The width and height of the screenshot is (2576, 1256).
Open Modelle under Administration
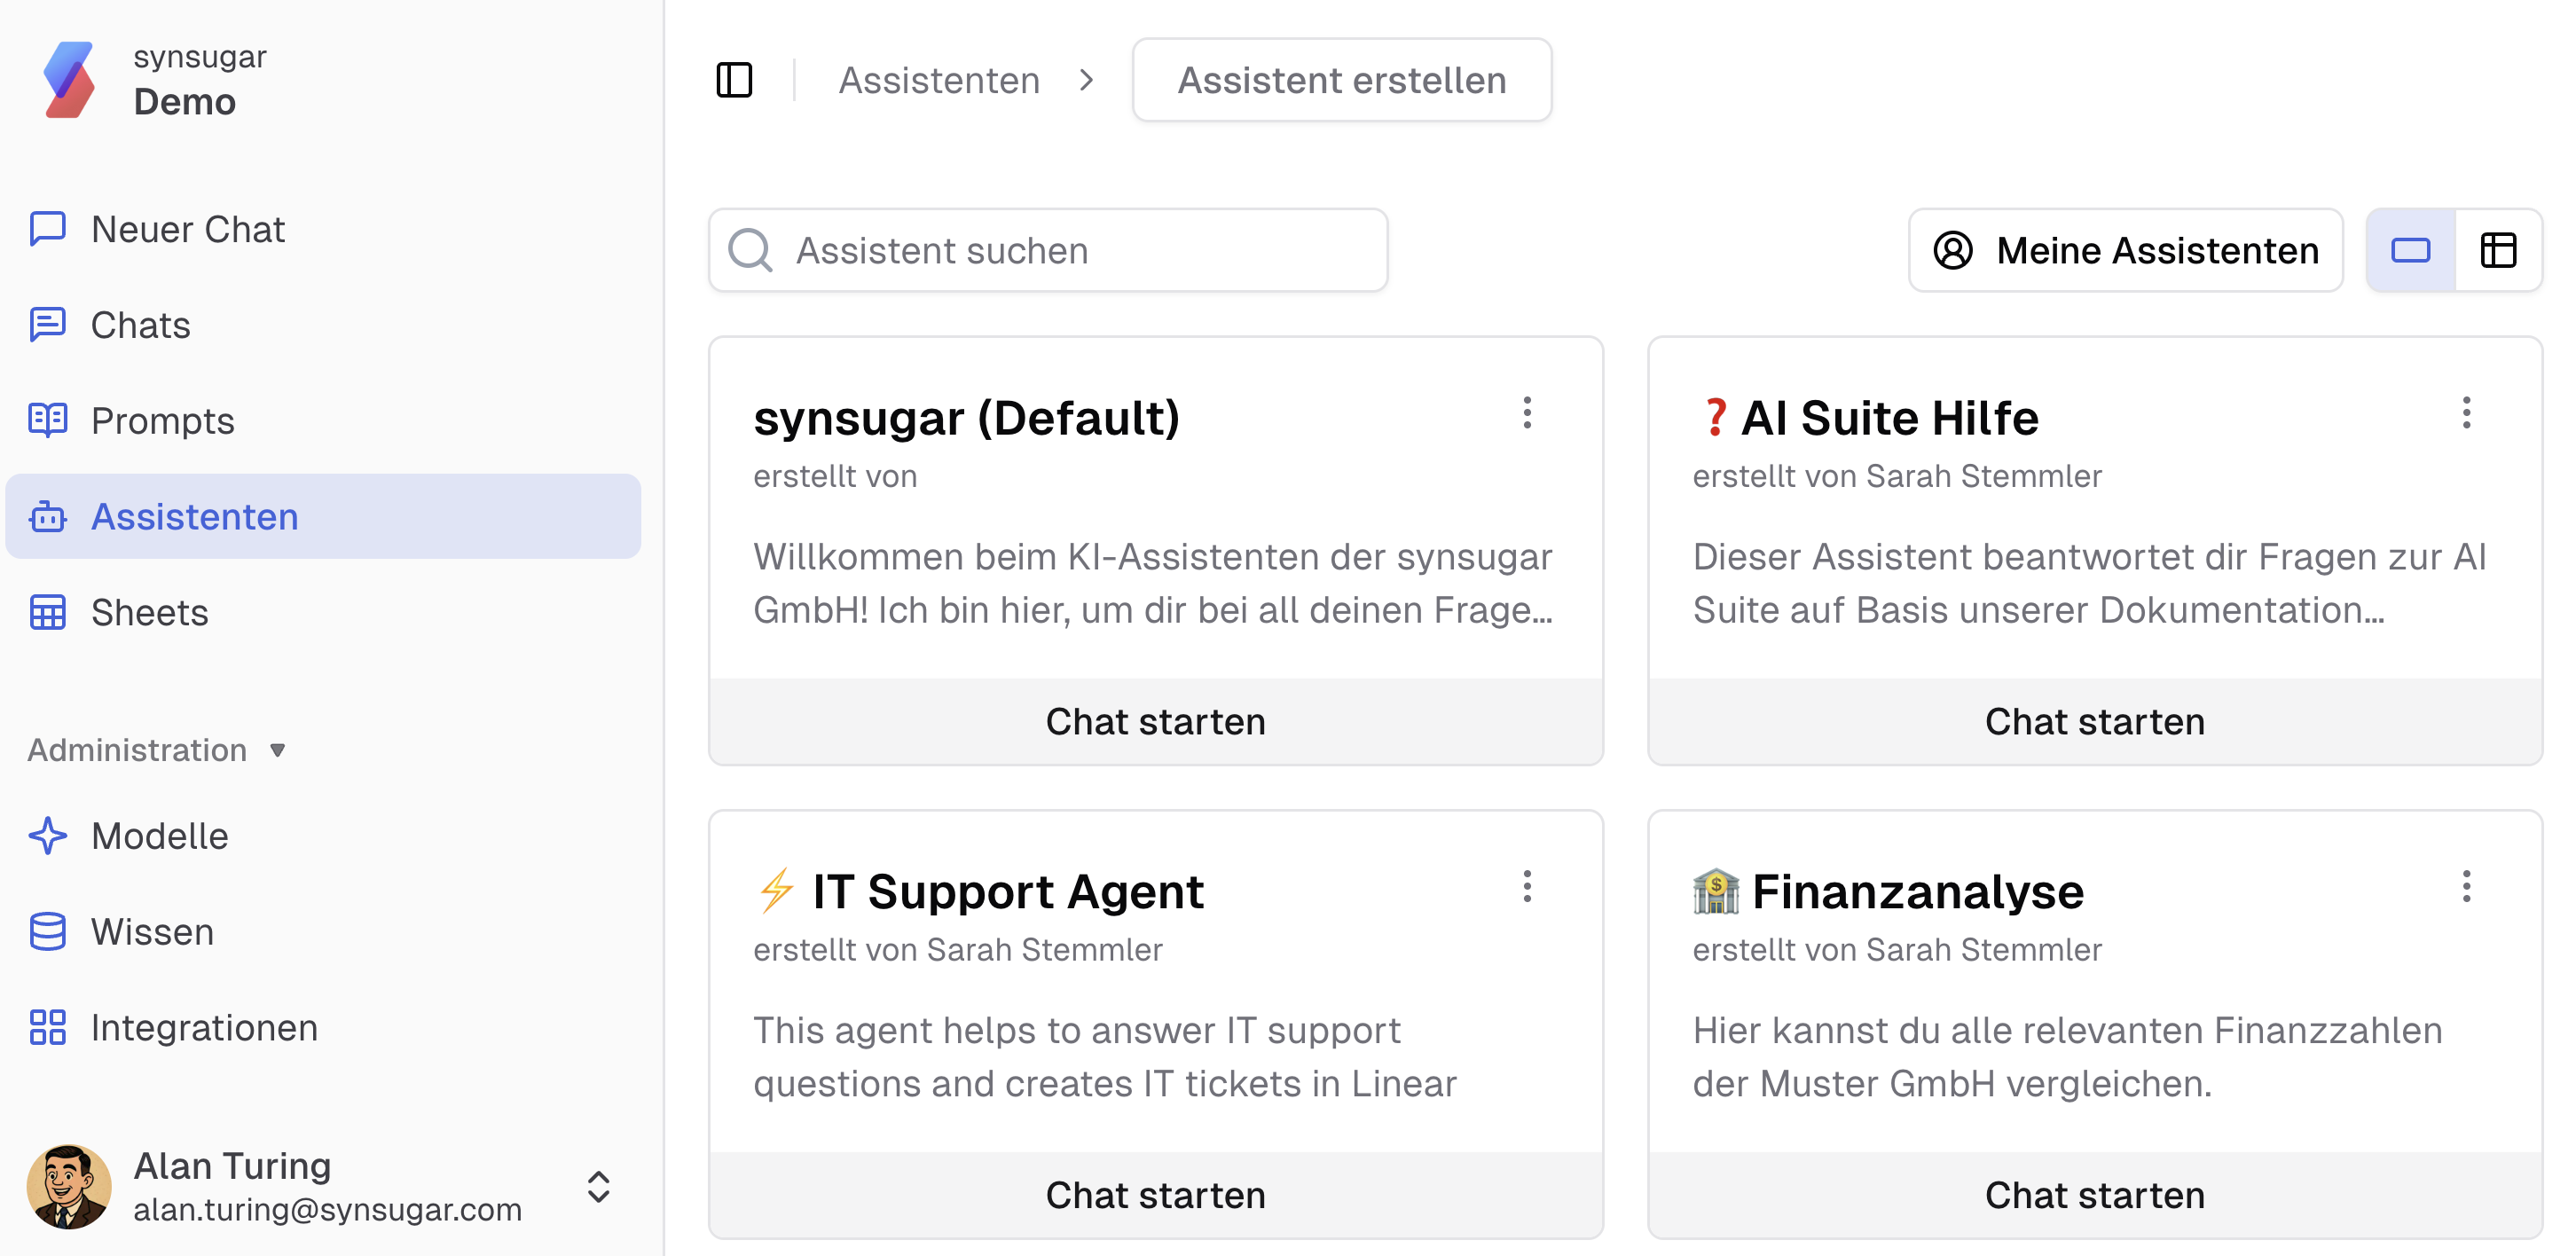(159, 836)
